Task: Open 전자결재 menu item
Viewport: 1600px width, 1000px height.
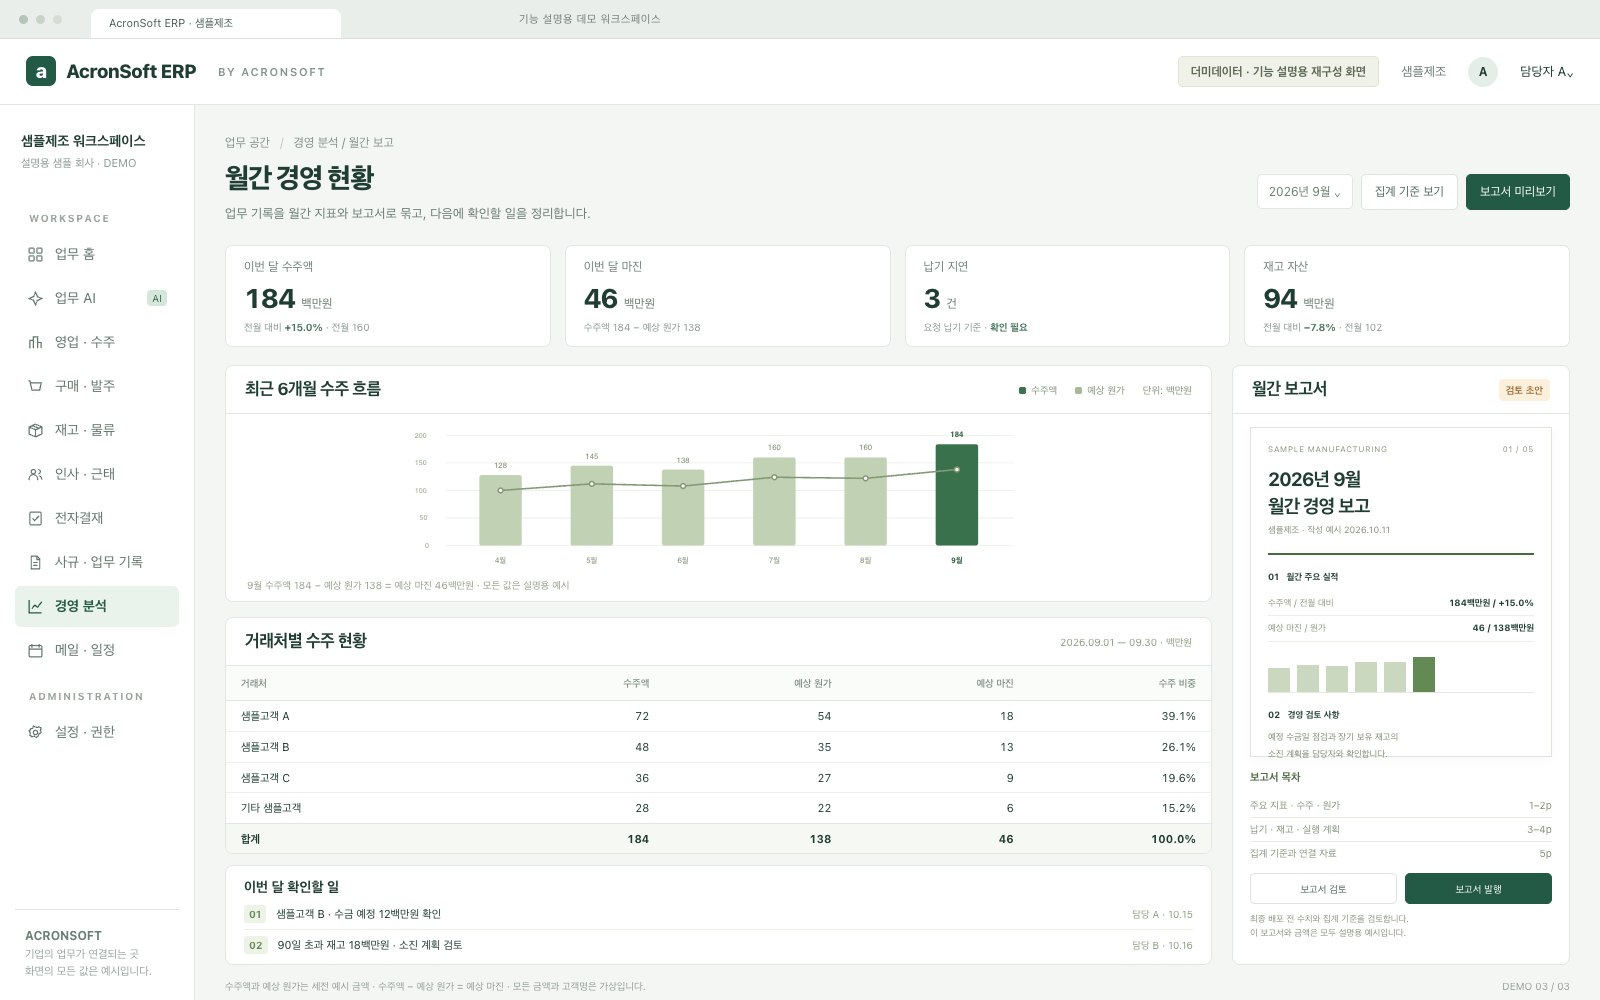Action: pos(97,518)
